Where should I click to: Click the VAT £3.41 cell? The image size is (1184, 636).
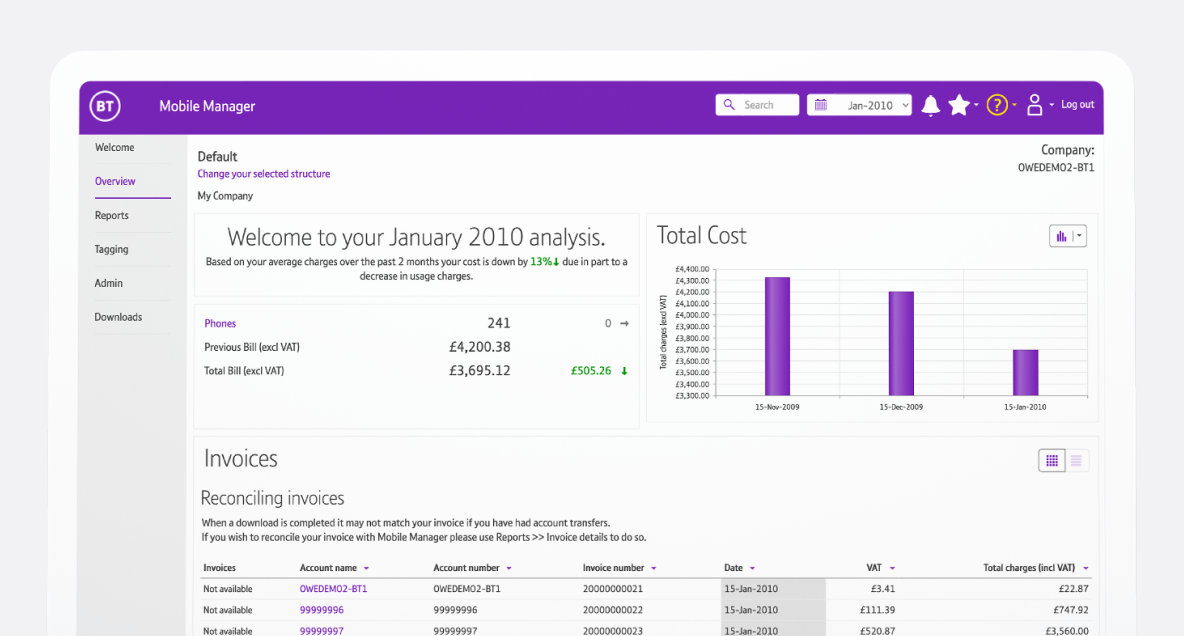(x=883, y=589)
